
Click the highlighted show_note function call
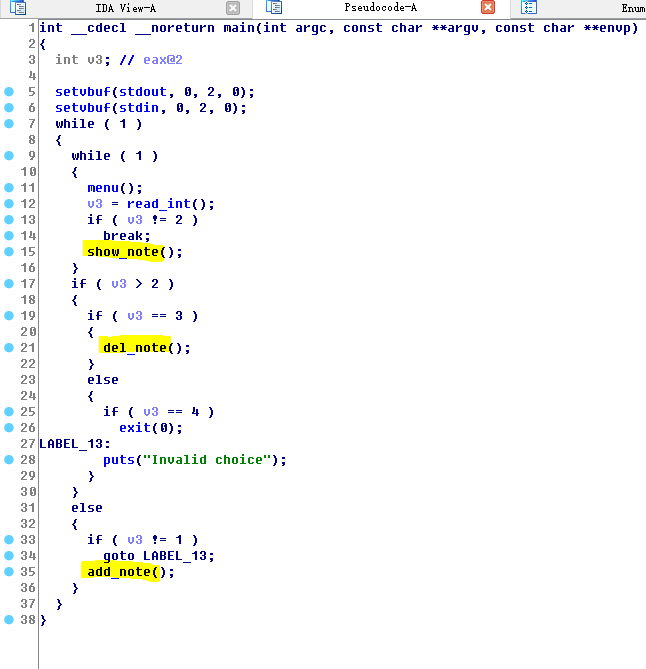(x=123, y=252)
